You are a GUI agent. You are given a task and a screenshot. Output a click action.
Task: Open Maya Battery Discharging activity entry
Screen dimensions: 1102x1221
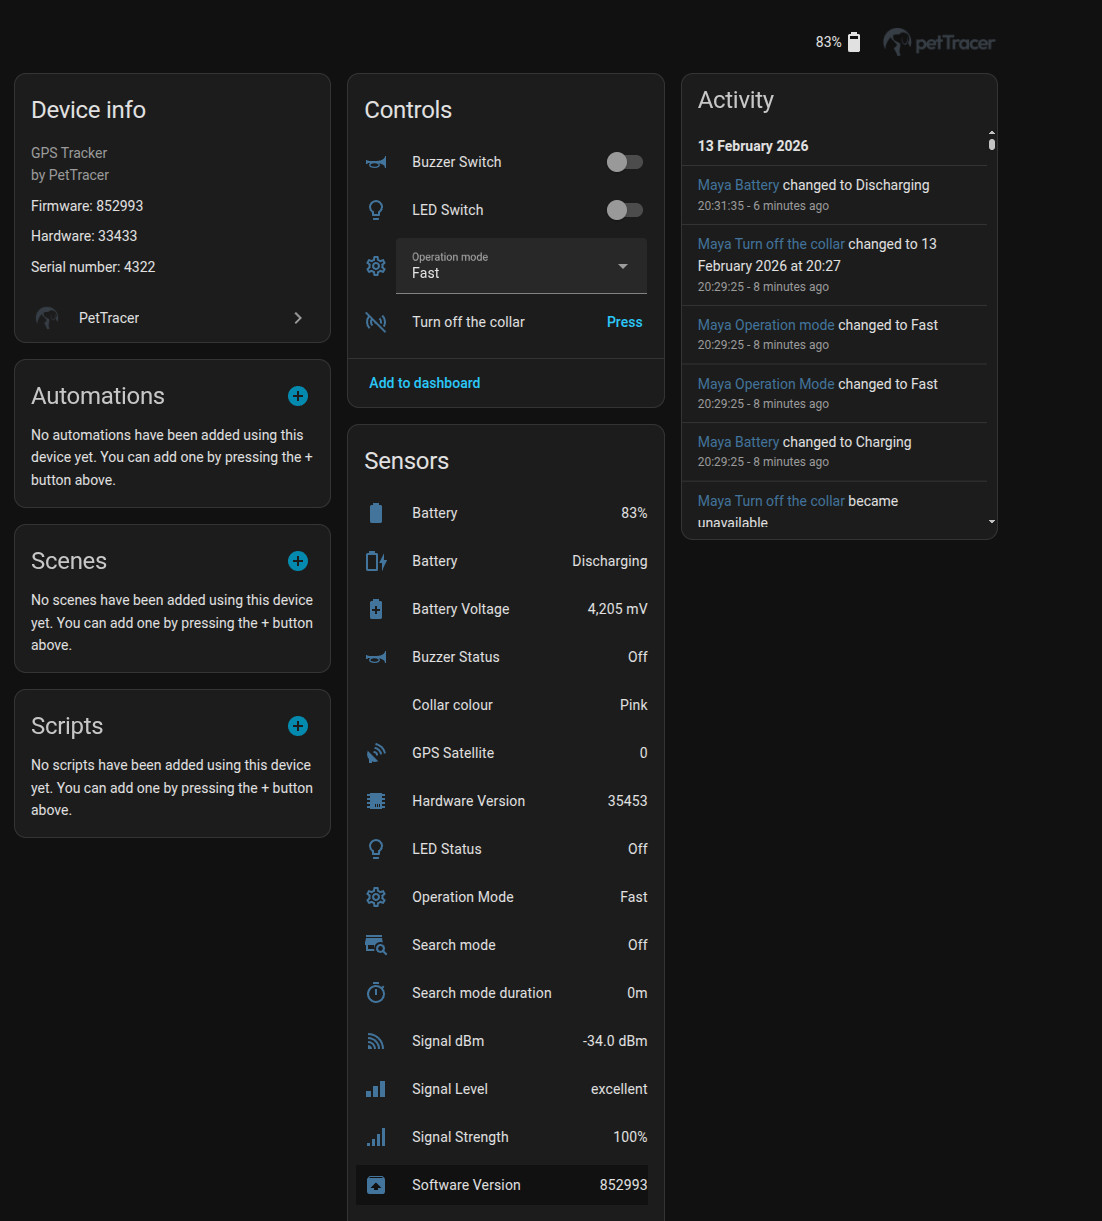coord(738,185)
